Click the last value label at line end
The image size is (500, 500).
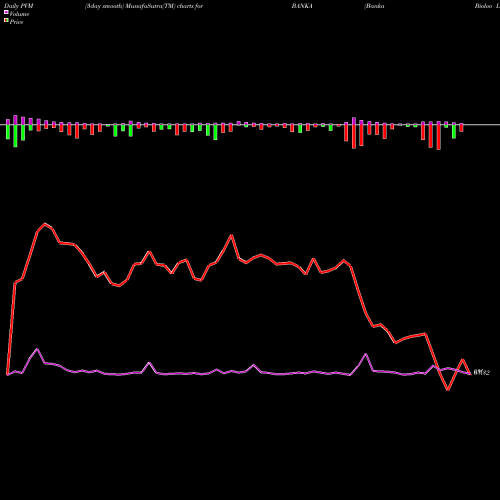[x=482, y=373]
